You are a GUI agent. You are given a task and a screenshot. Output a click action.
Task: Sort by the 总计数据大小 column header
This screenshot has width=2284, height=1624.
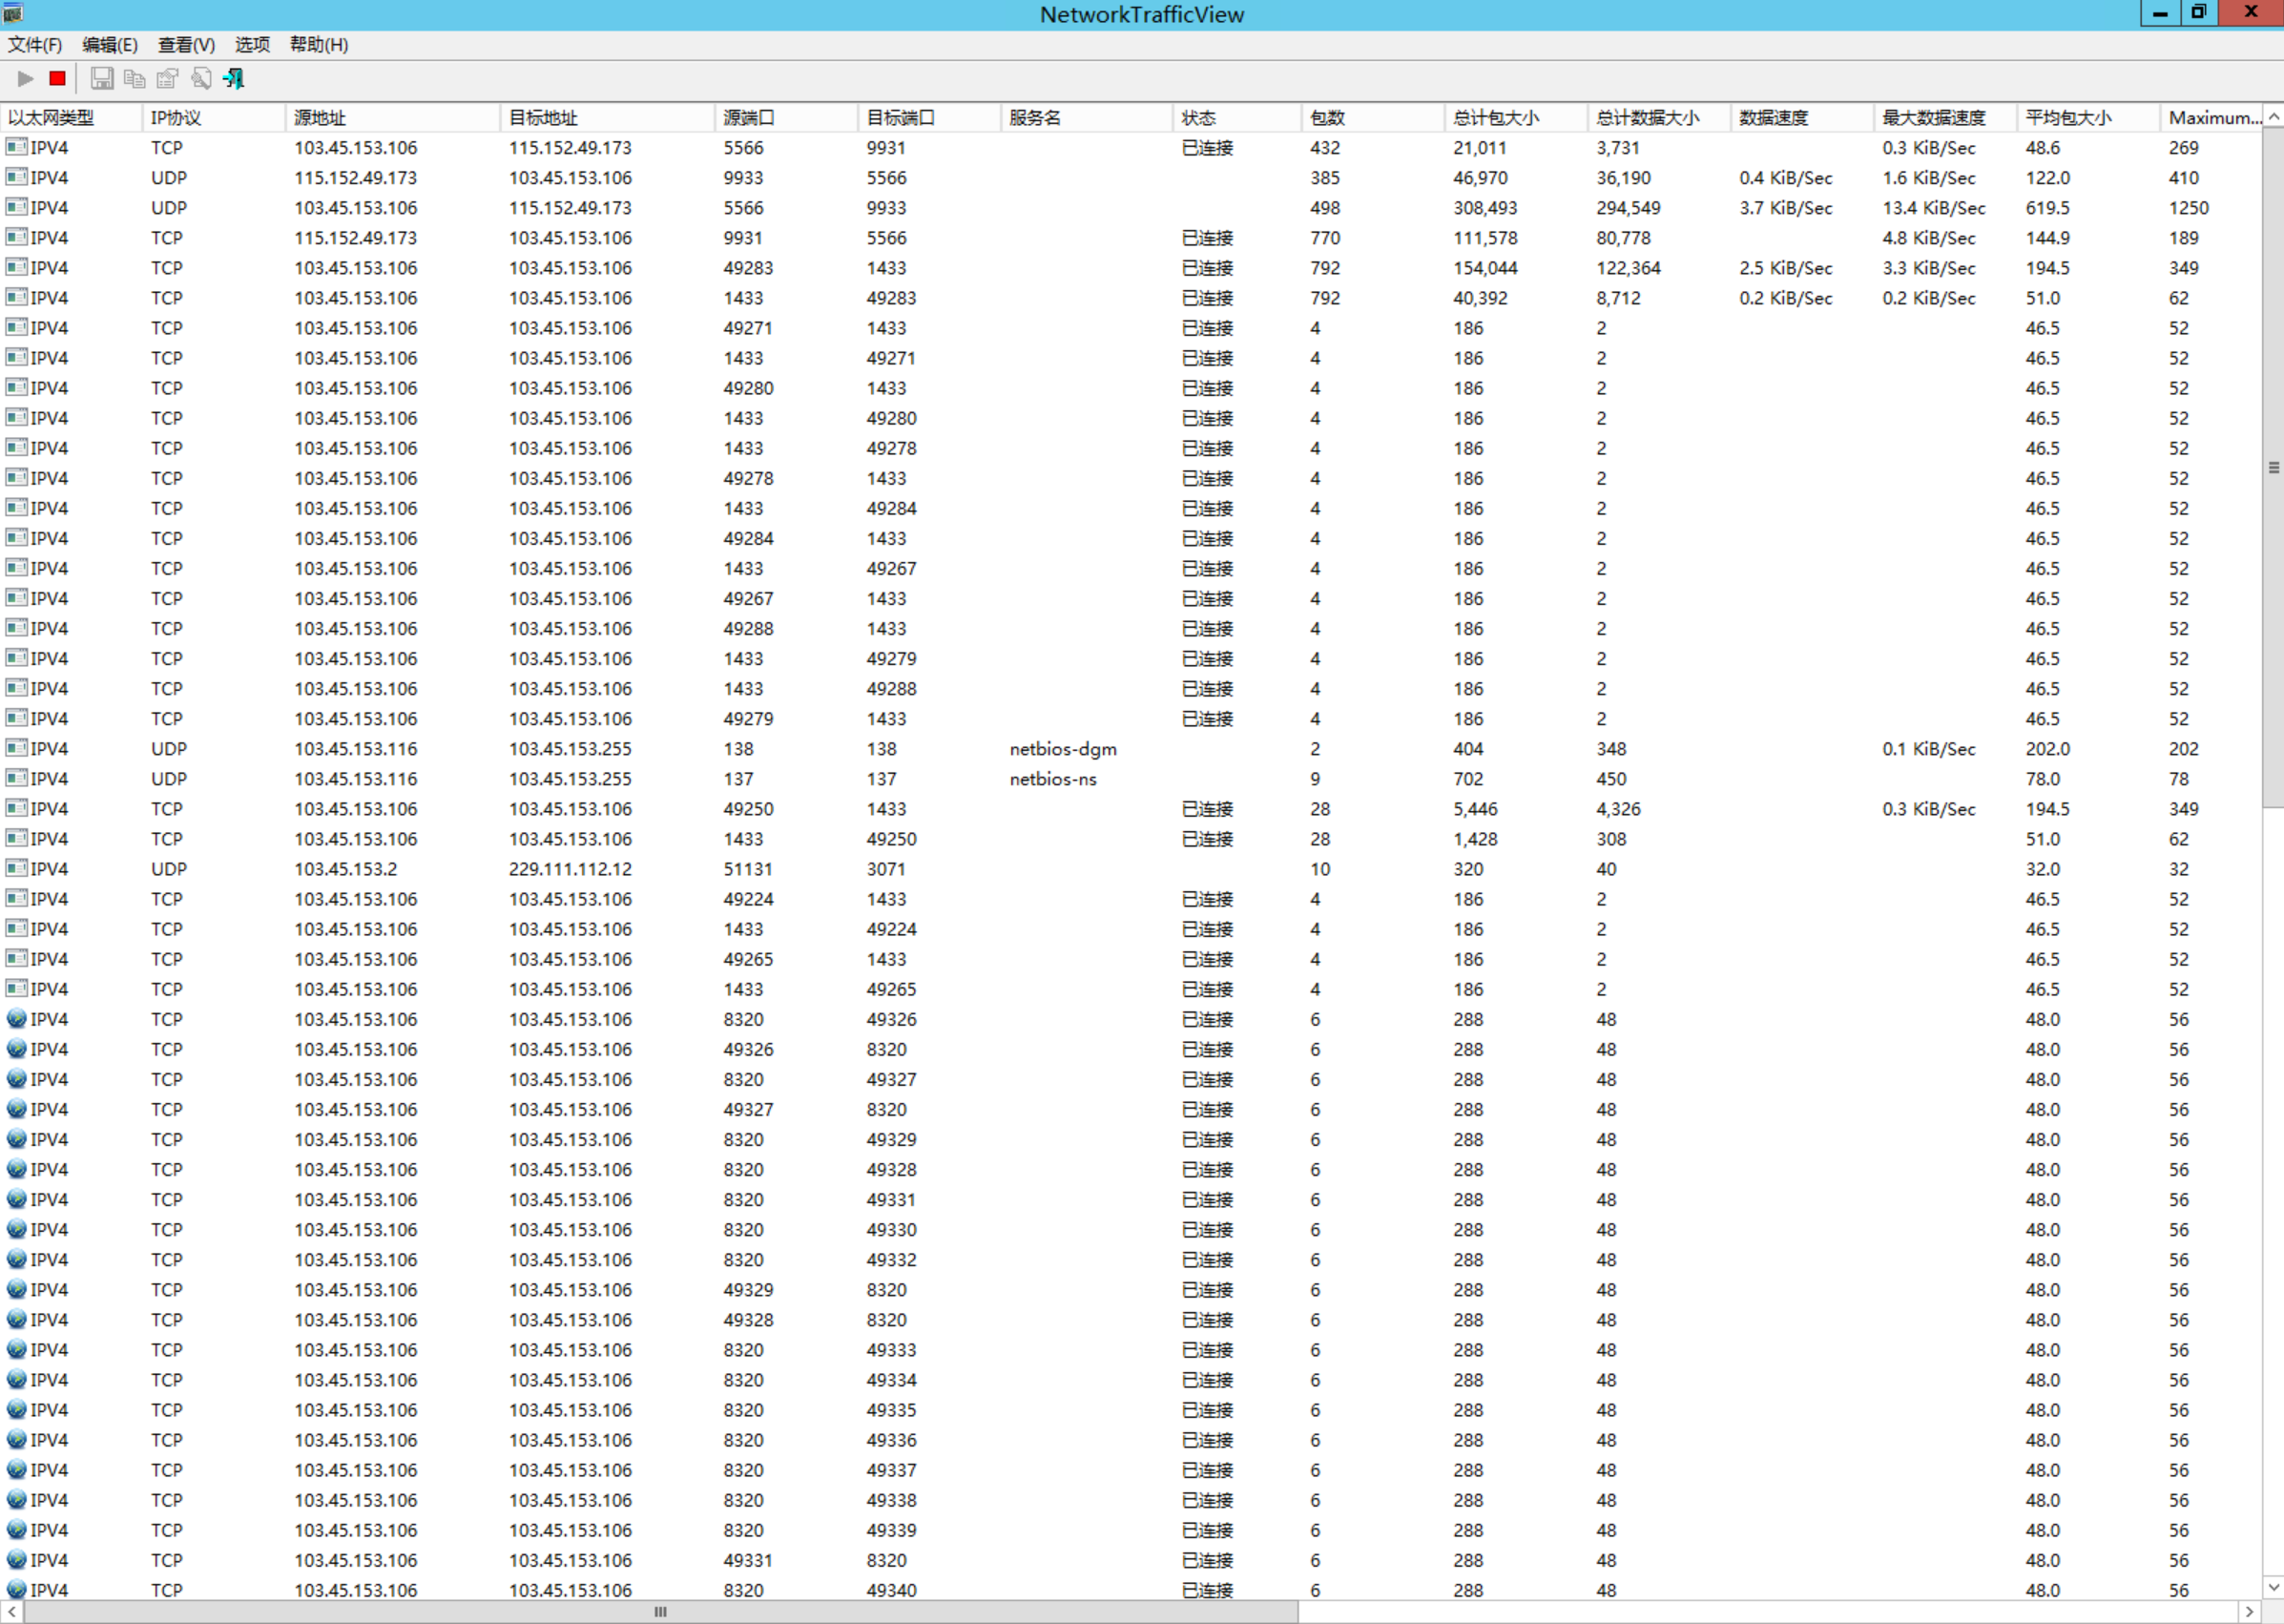1660,117
